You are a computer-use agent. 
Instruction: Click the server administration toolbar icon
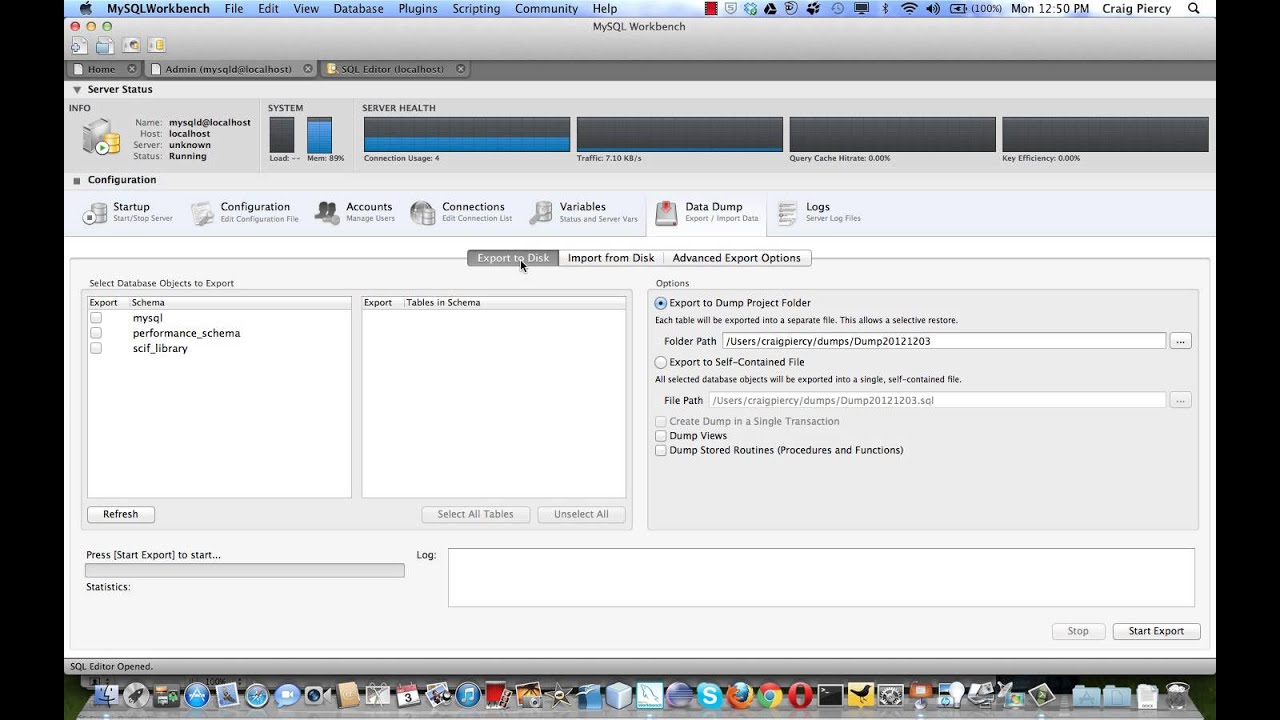pos(131,45)
